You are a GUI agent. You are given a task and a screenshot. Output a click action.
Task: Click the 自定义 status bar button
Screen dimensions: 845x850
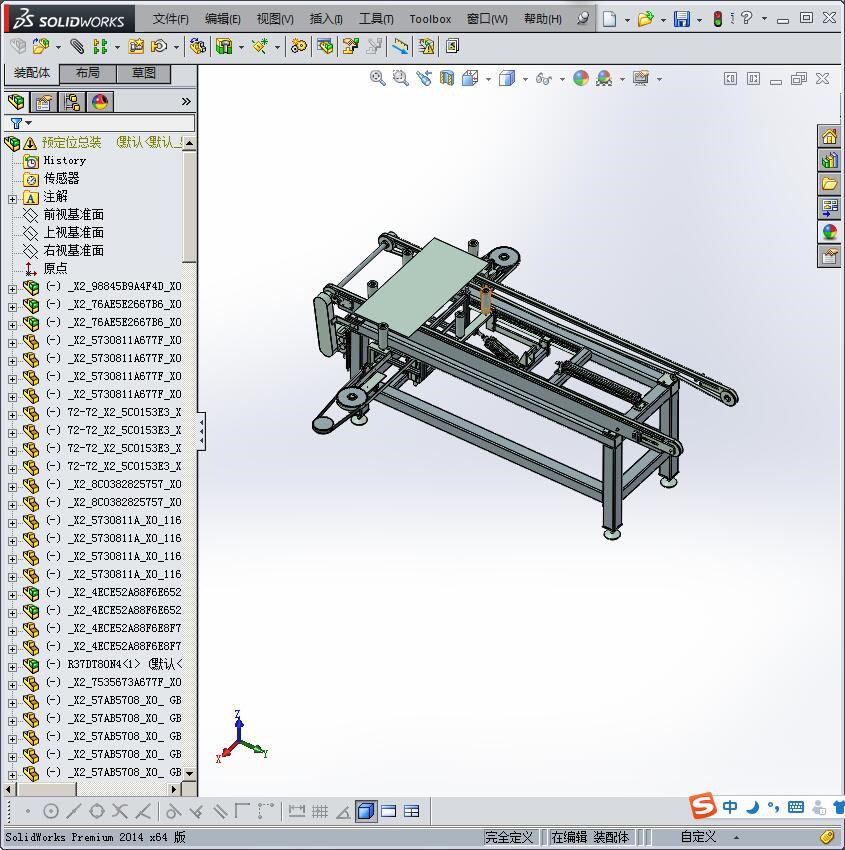(698, 837)
